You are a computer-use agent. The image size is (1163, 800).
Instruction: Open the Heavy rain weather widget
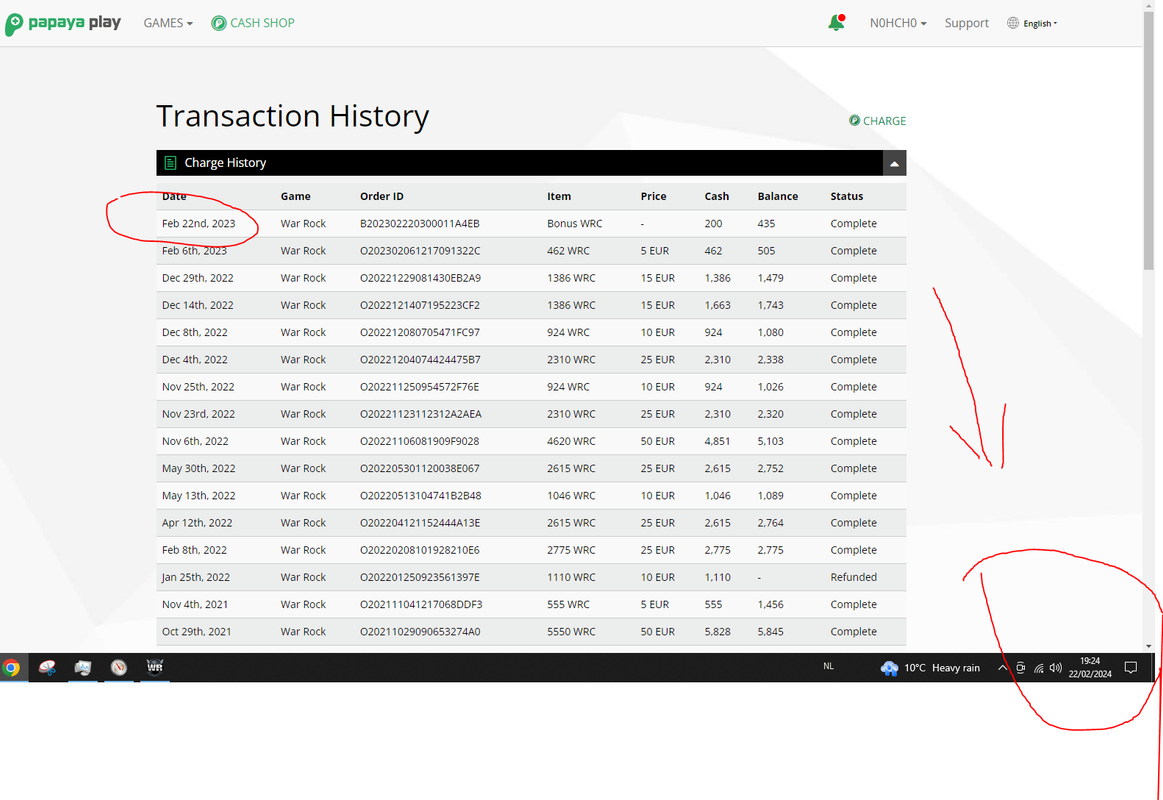coord(930,668)
